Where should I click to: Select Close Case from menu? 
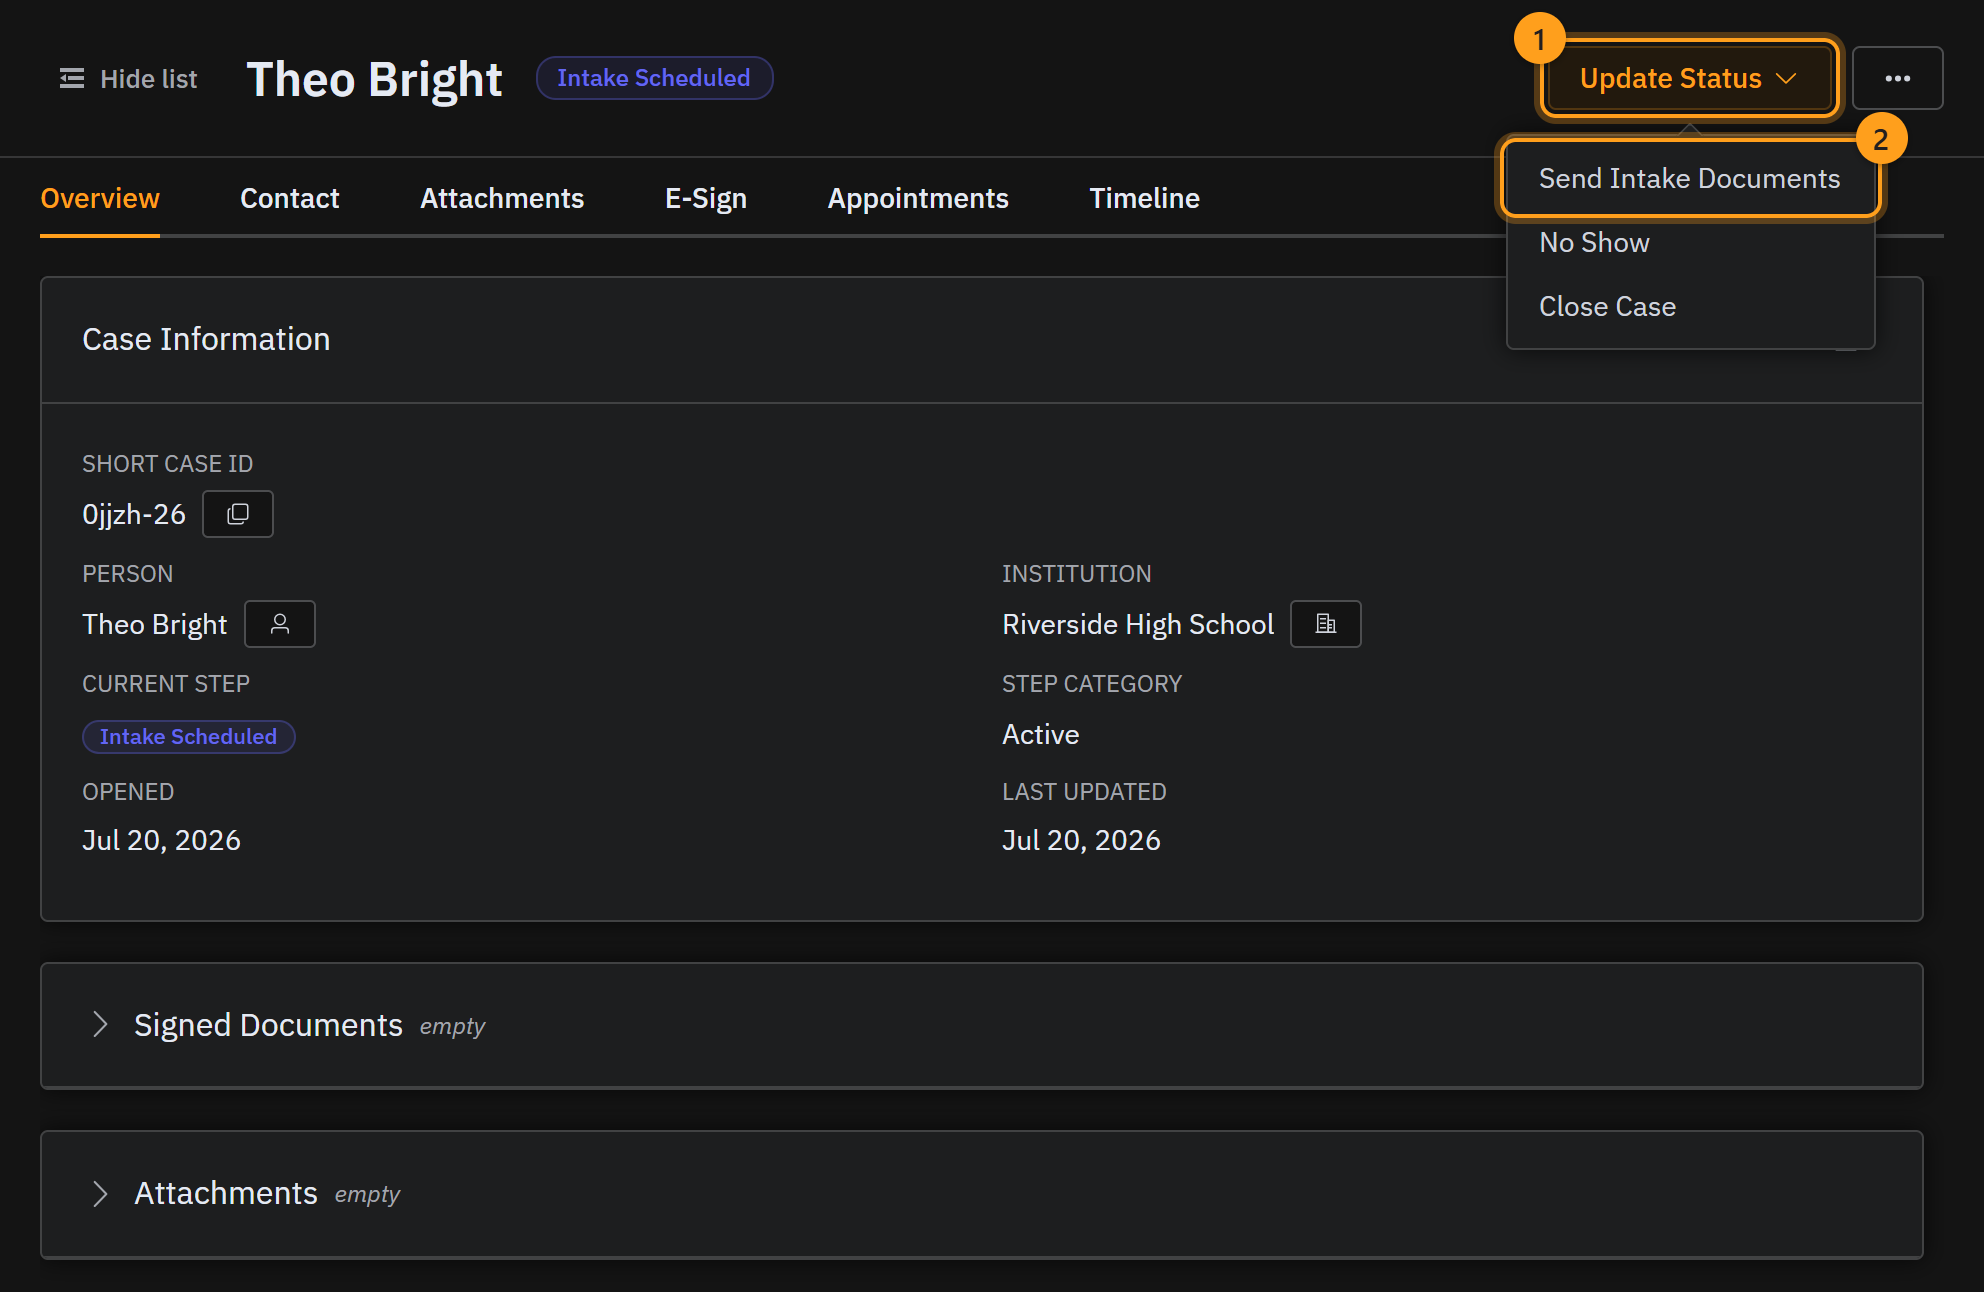(1690, 306)
